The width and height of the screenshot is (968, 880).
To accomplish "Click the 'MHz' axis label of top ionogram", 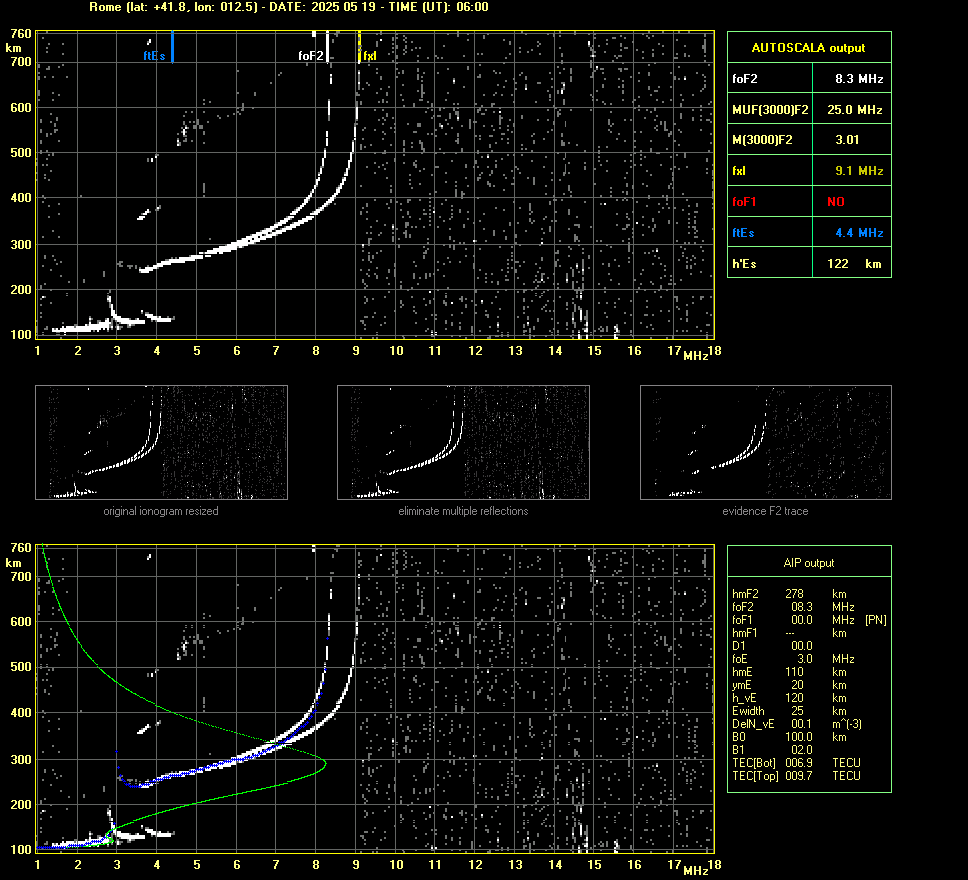I will [696, 356].
